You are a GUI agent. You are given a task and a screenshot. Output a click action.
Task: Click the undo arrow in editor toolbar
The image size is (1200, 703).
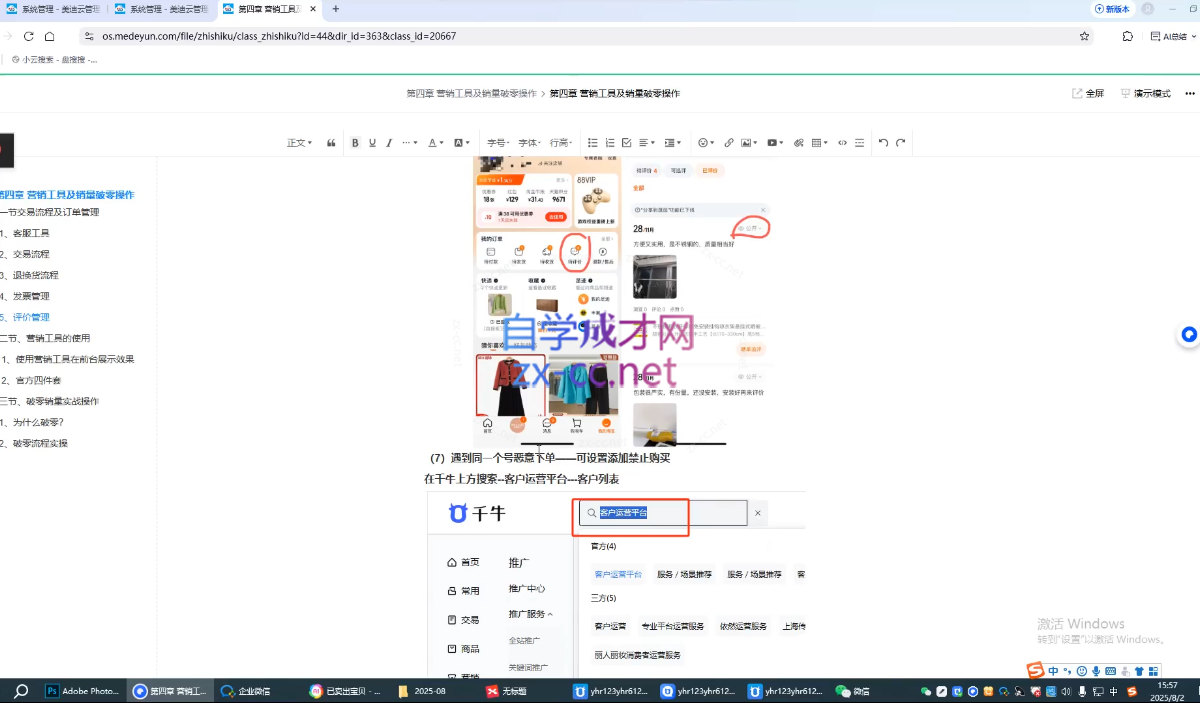(x=883, y=143)
